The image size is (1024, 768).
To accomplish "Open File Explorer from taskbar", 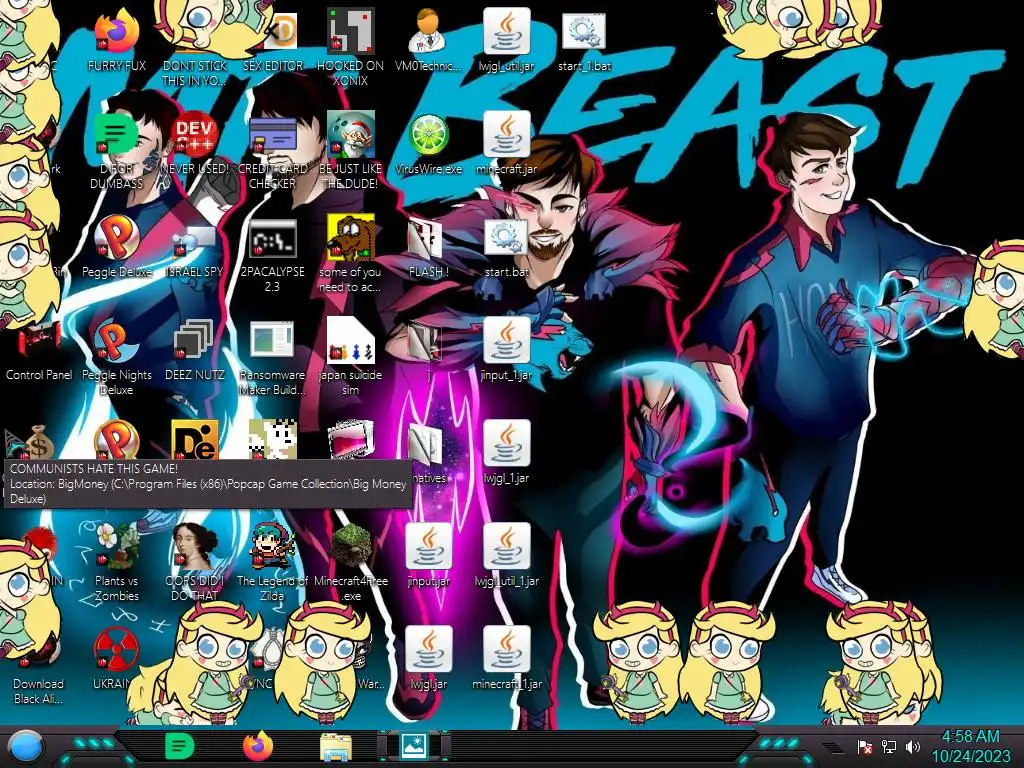I will (336, 746).
